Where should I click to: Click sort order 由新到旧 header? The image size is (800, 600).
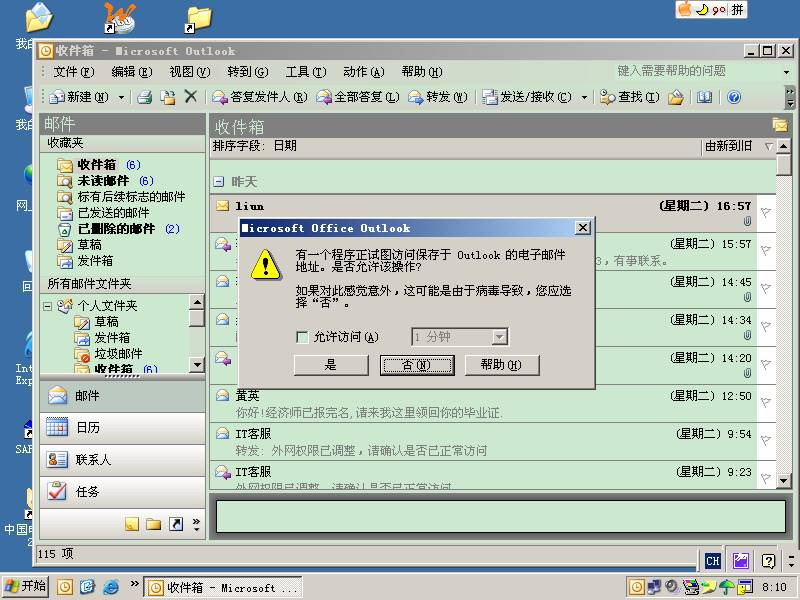(x=729, y=146)
